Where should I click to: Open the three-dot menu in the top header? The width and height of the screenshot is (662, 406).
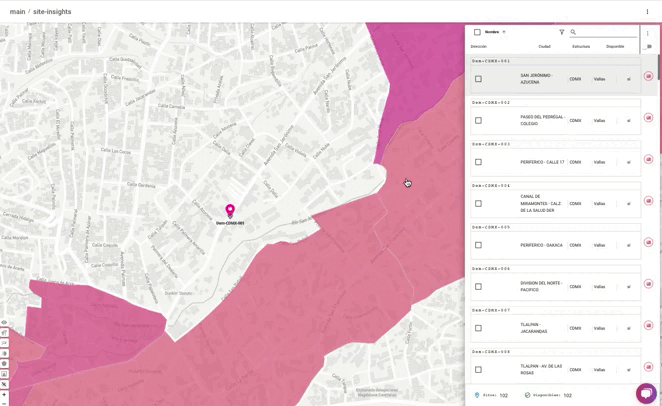647,12
